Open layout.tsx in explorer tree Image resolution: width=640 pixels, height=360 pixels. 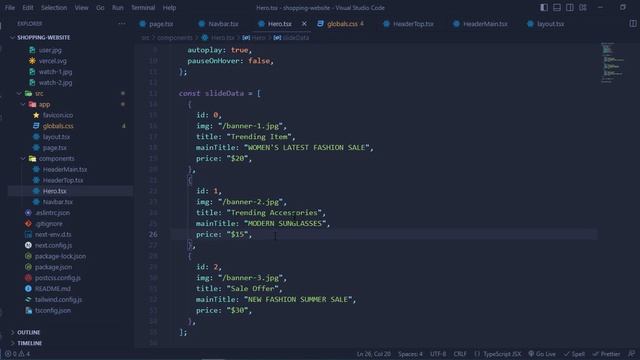tap(56, 137)
